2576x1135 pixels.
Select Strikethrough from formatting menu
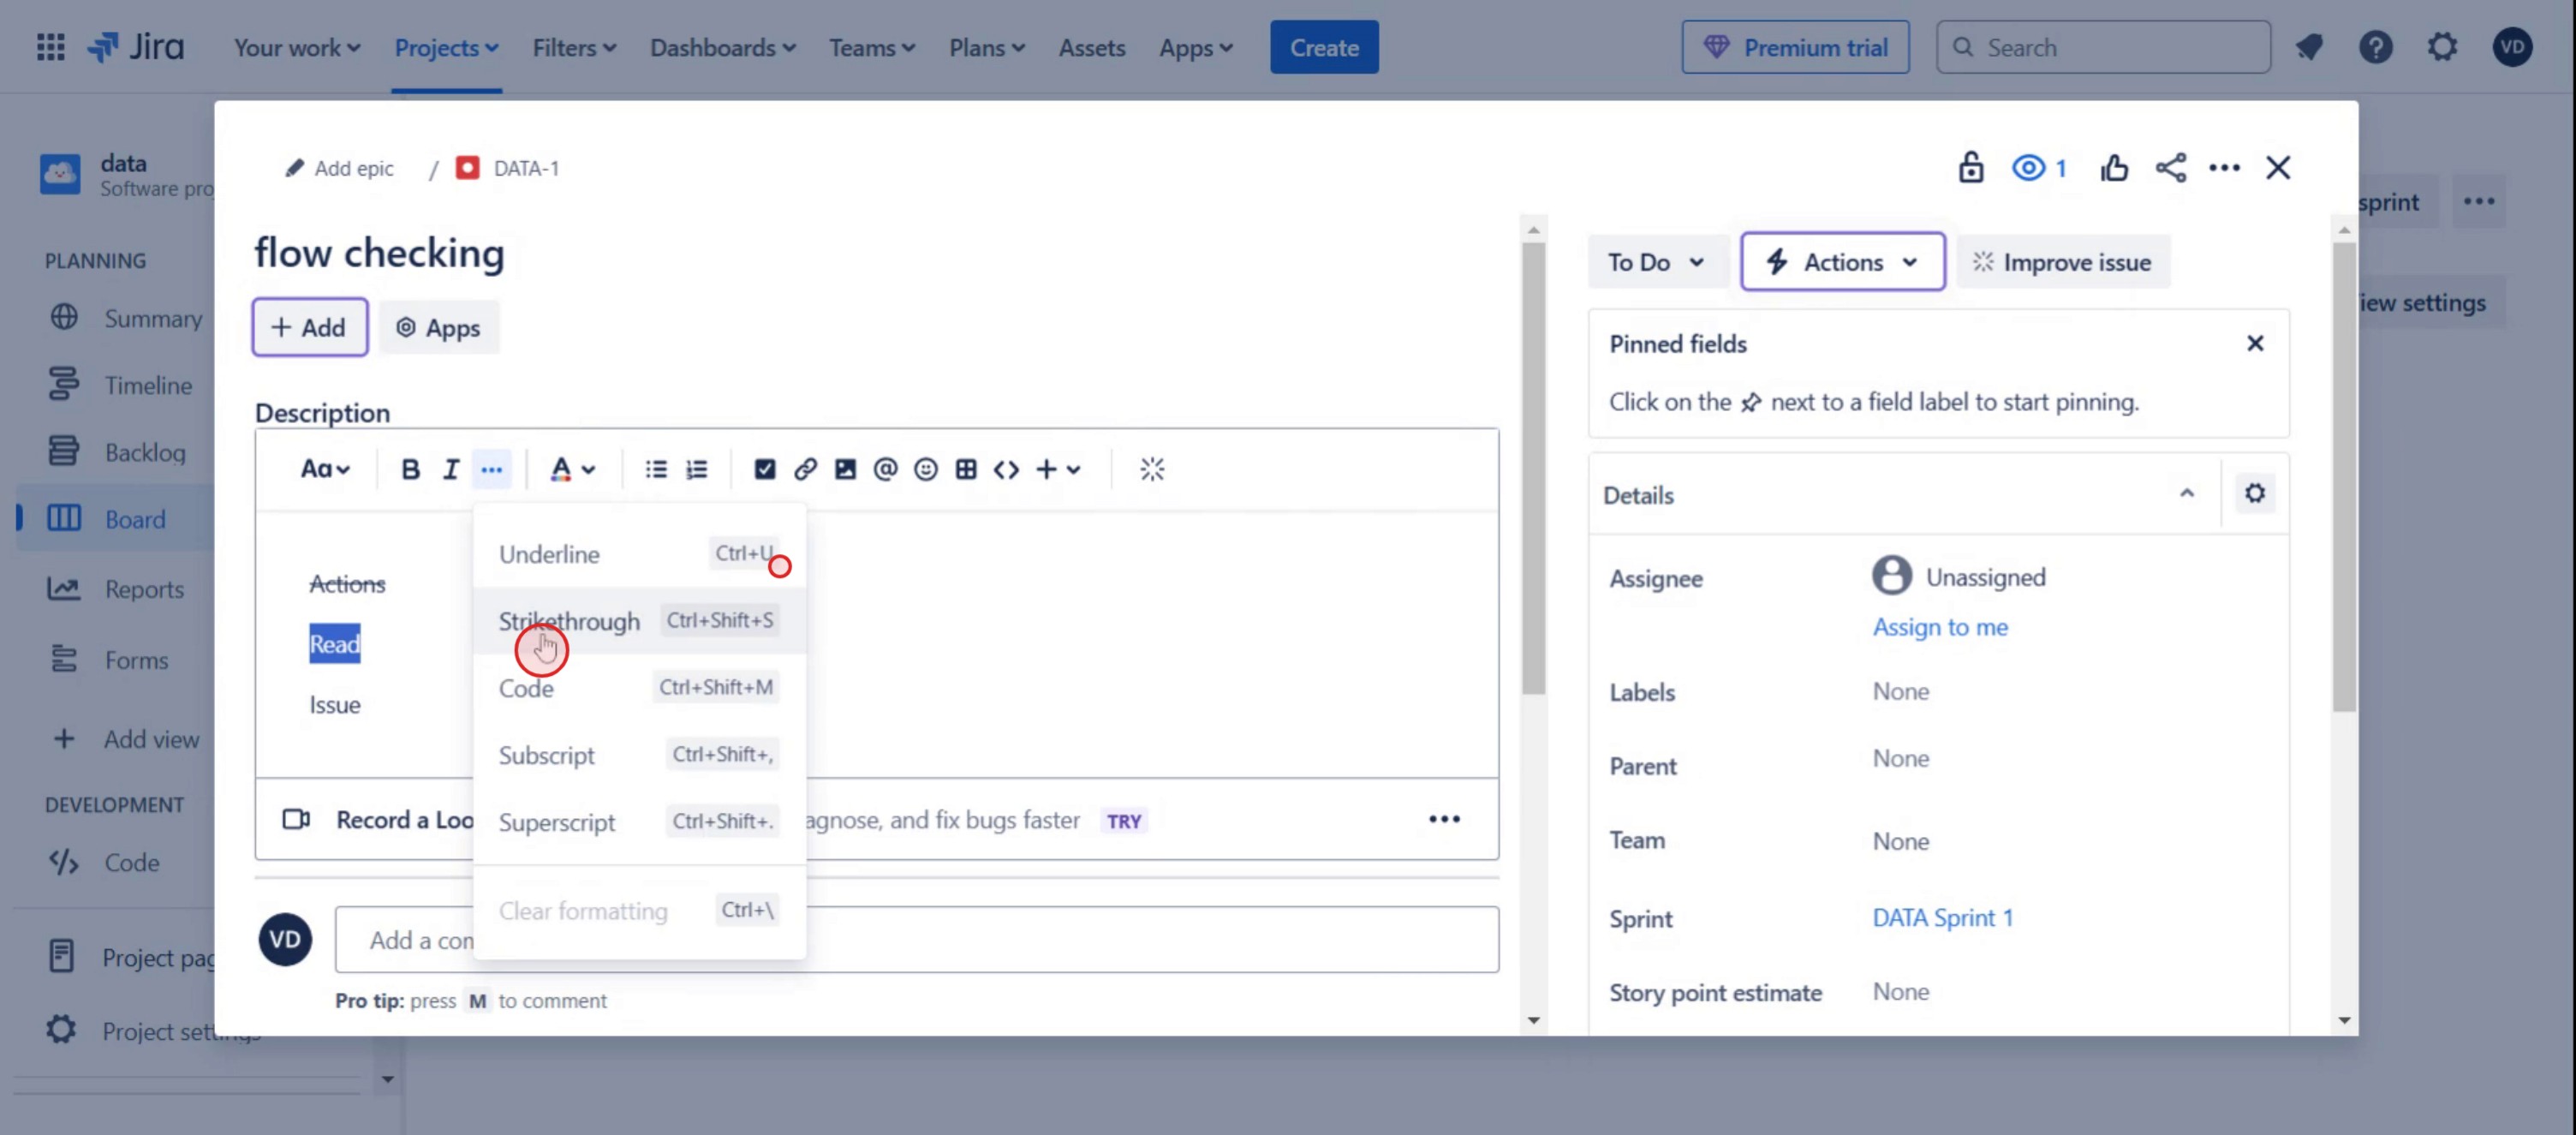pos(570,621)
